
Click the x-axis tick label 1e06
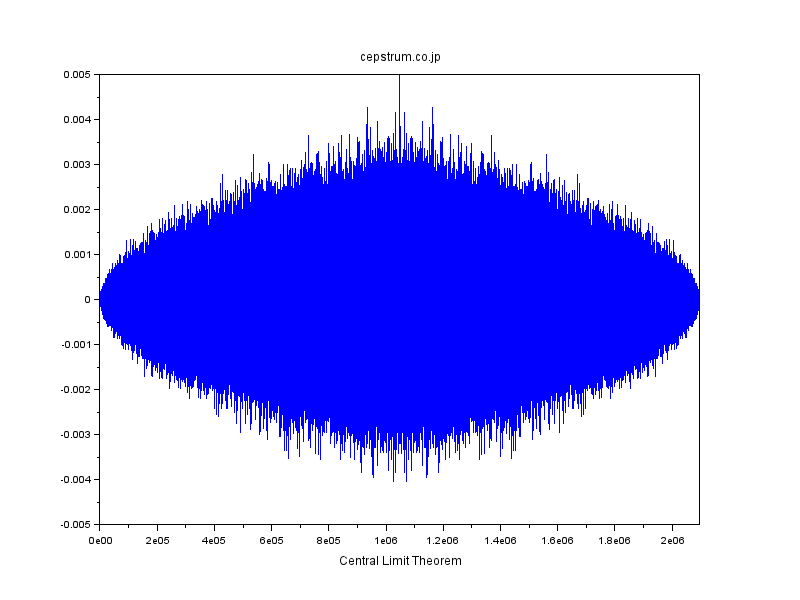click(386, 540)
